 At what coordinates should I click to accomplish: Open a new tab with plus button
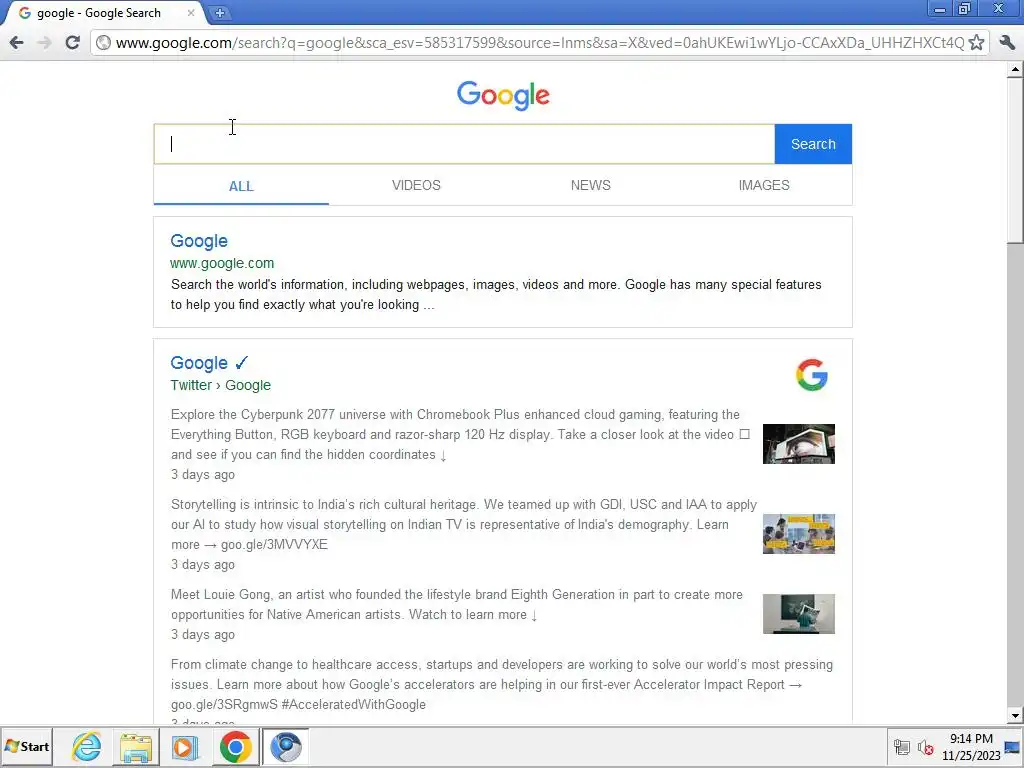[x=220, y=13]
